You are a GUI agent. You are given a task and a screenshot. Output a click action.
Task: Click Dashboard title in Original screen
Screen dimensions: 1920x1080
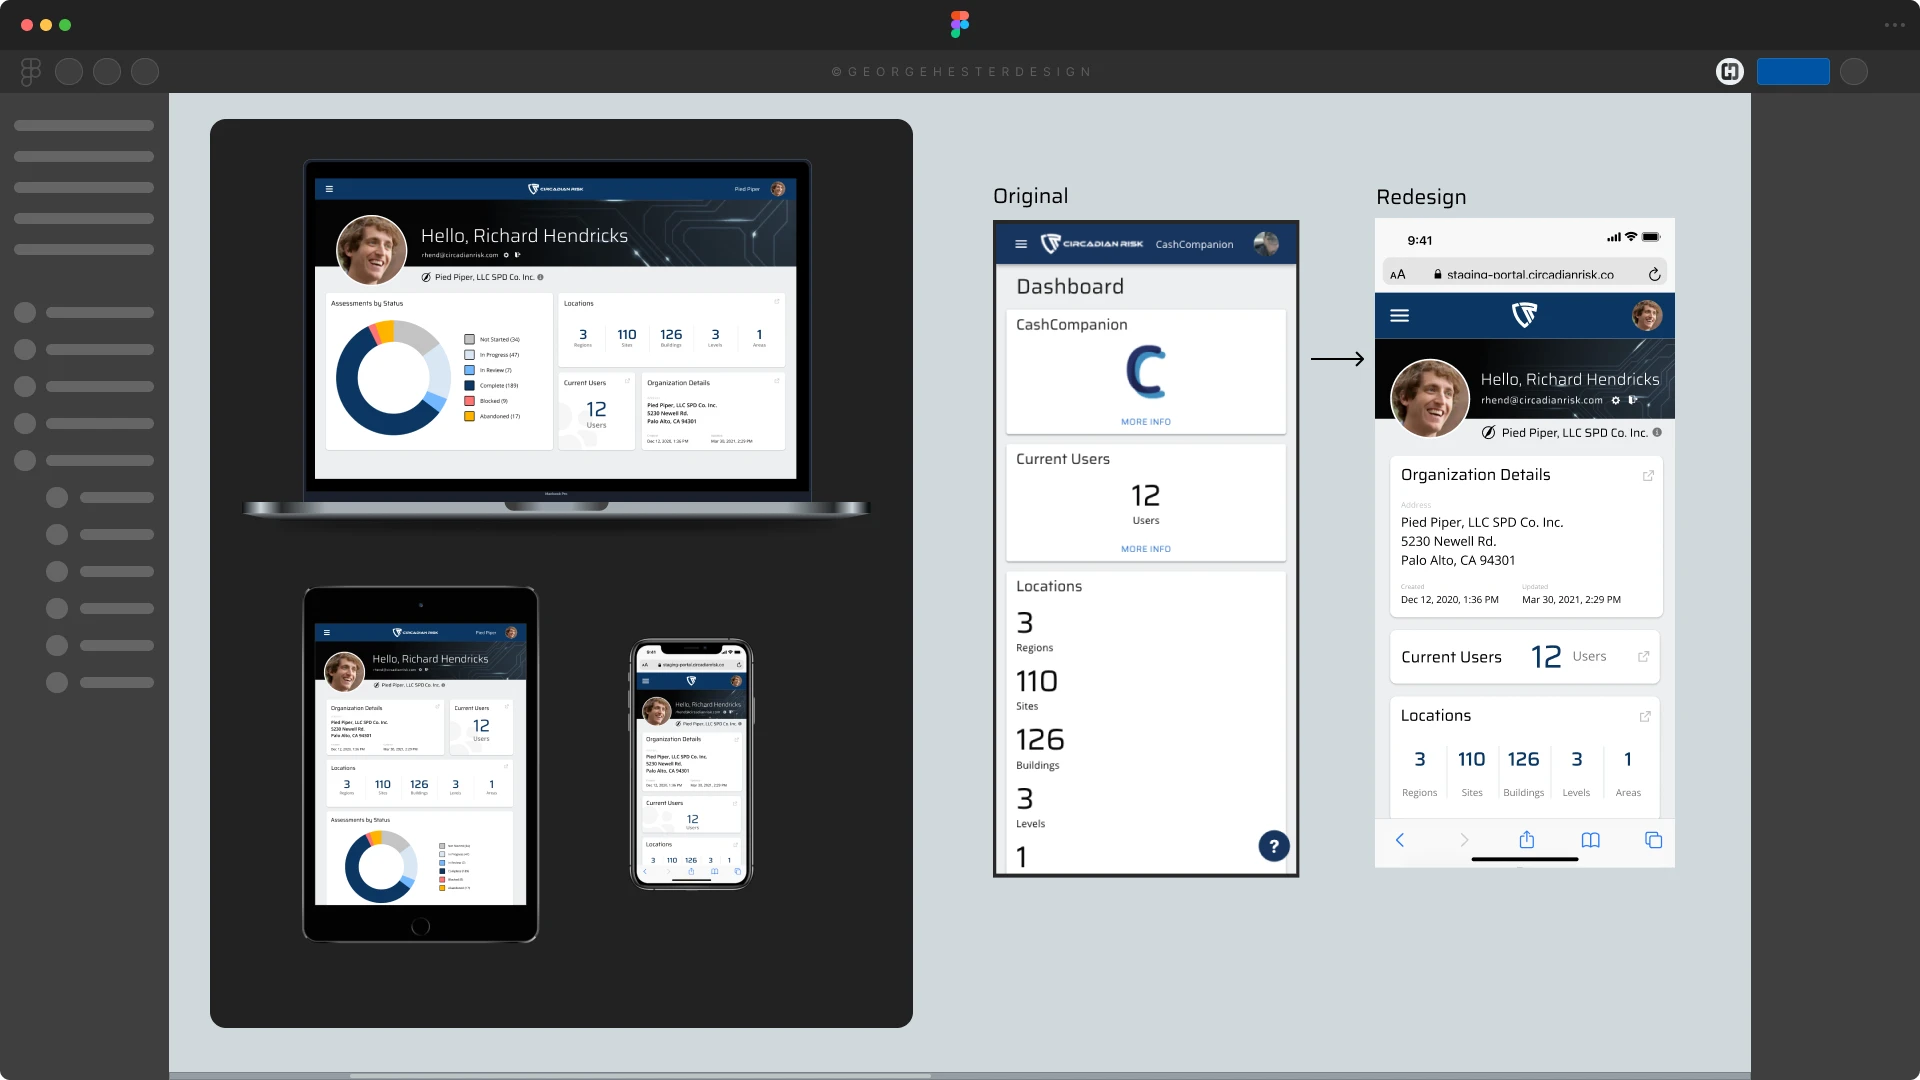coord(1070,287)
